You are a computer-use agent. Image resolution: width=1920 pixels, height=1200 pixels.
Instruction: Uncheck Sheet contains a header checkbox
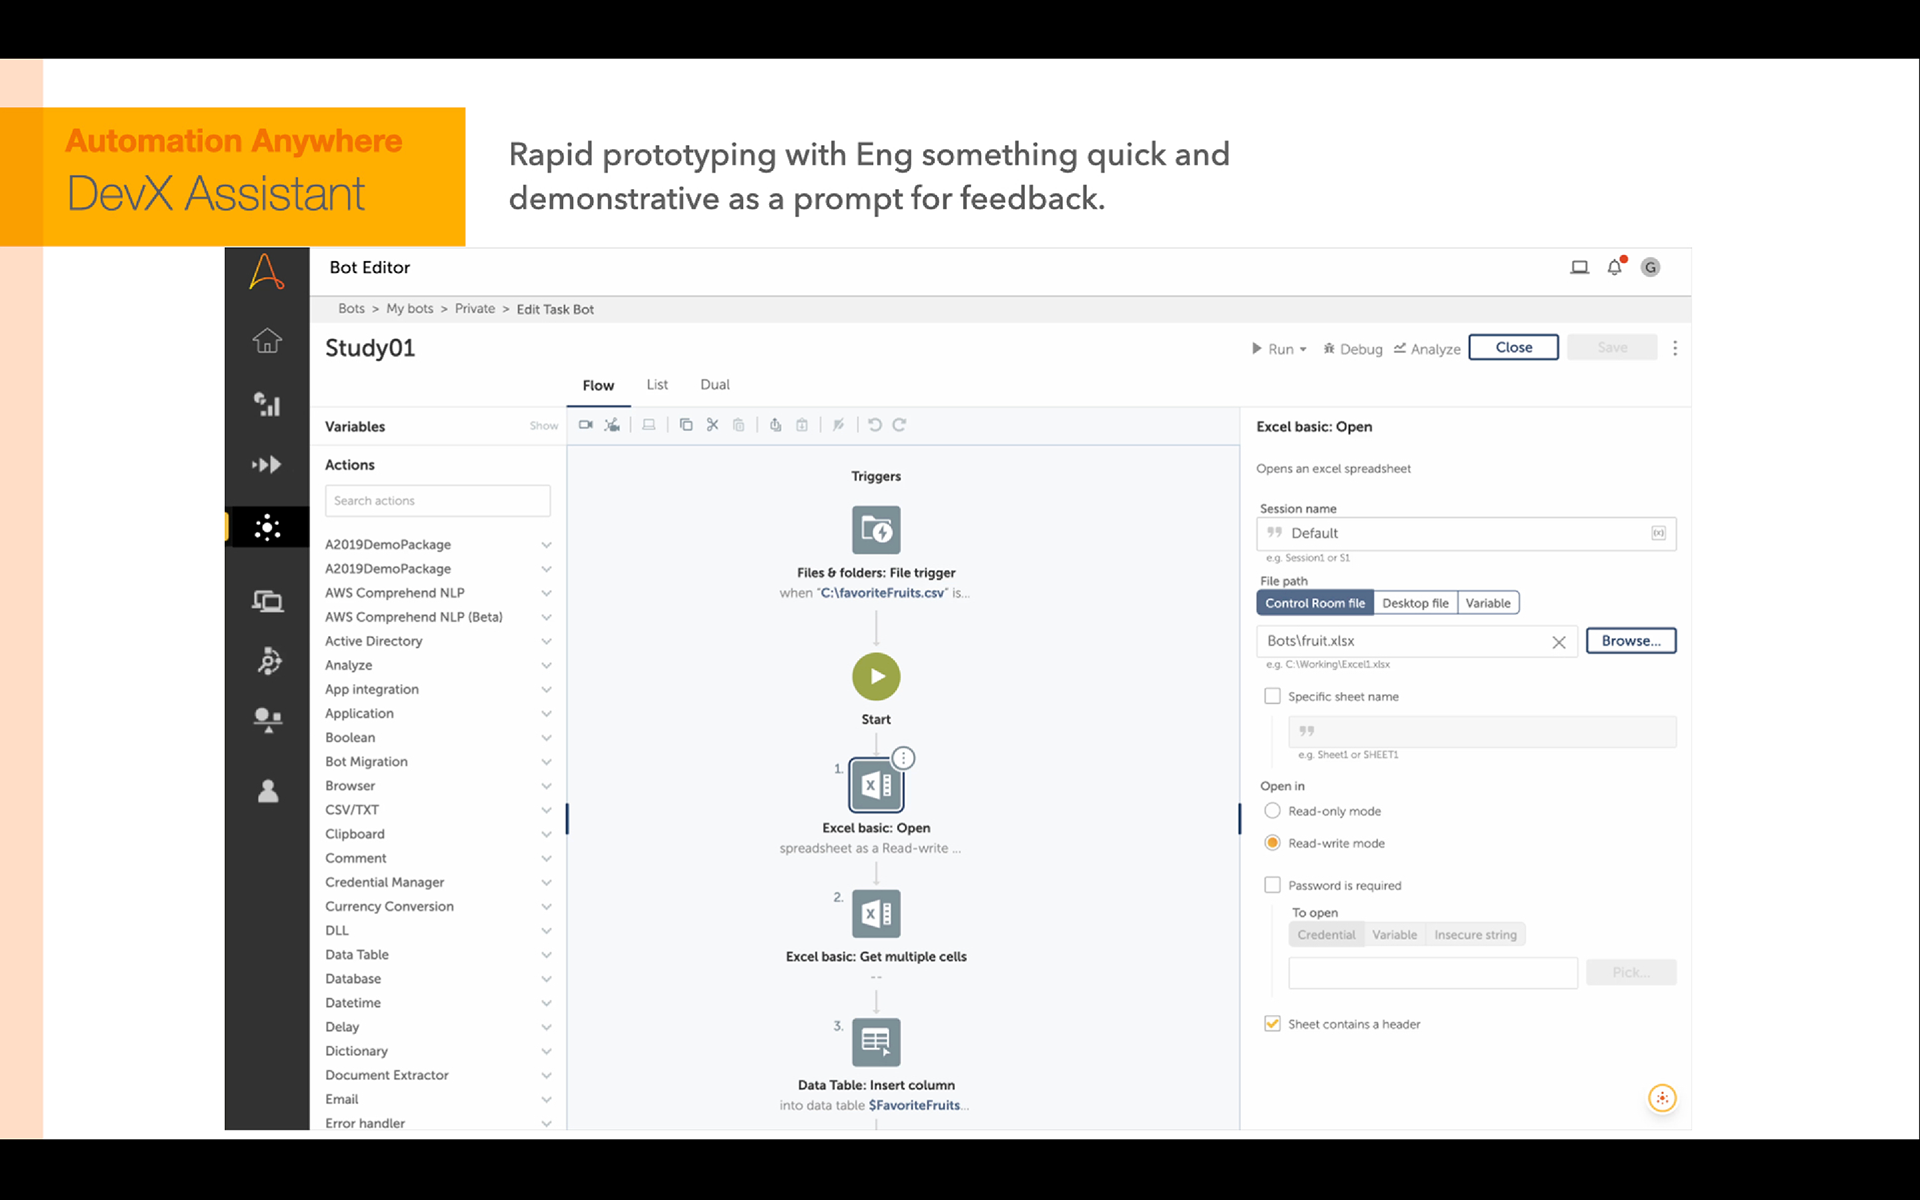pos(1272,1024)
